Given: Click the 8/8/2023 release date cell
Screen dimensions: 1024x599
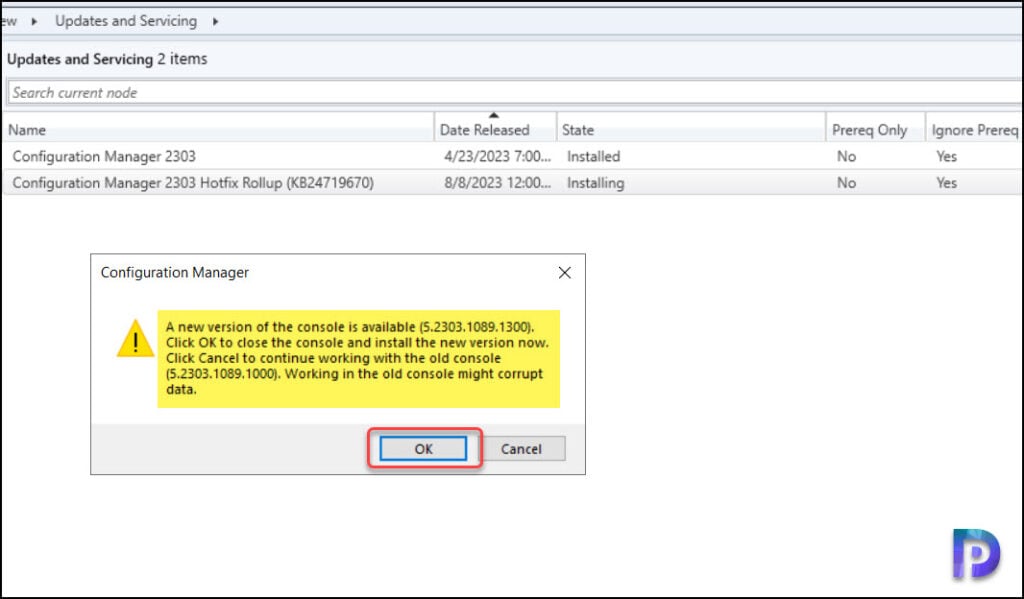Looking at the screenshot, I should click(498, 183).
